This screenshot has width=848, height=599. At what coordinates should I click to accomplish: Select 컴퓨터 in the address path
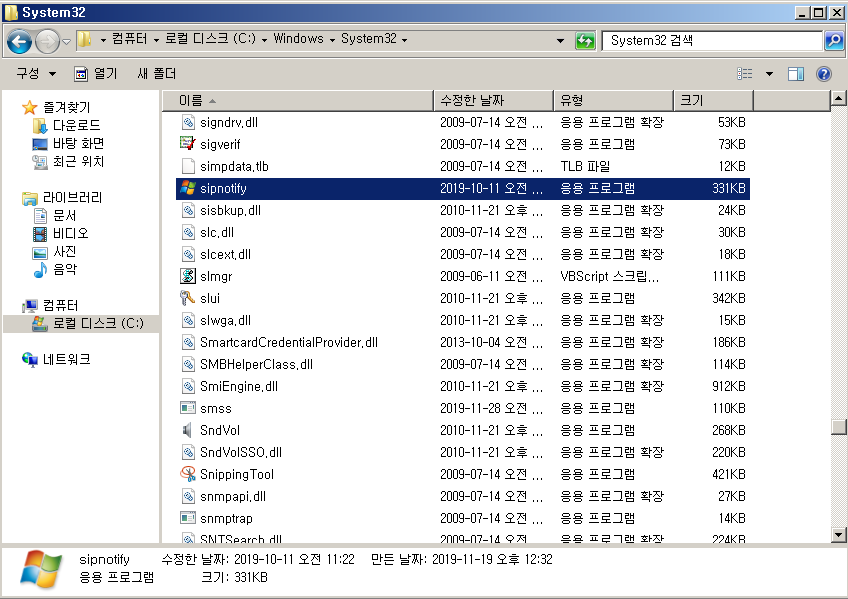[129, 39]
